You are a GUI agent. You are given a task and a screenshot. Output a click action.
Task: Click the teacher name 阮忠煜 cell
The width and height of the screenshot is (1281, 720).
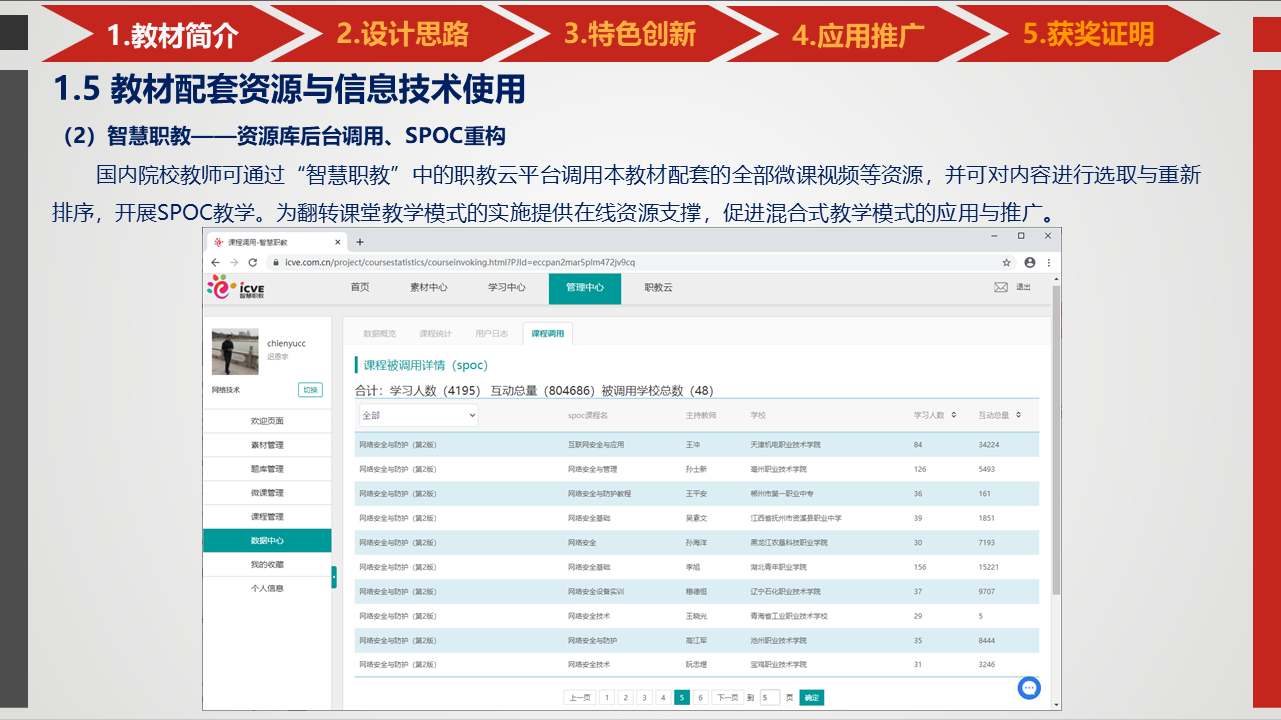coord(696,664)
